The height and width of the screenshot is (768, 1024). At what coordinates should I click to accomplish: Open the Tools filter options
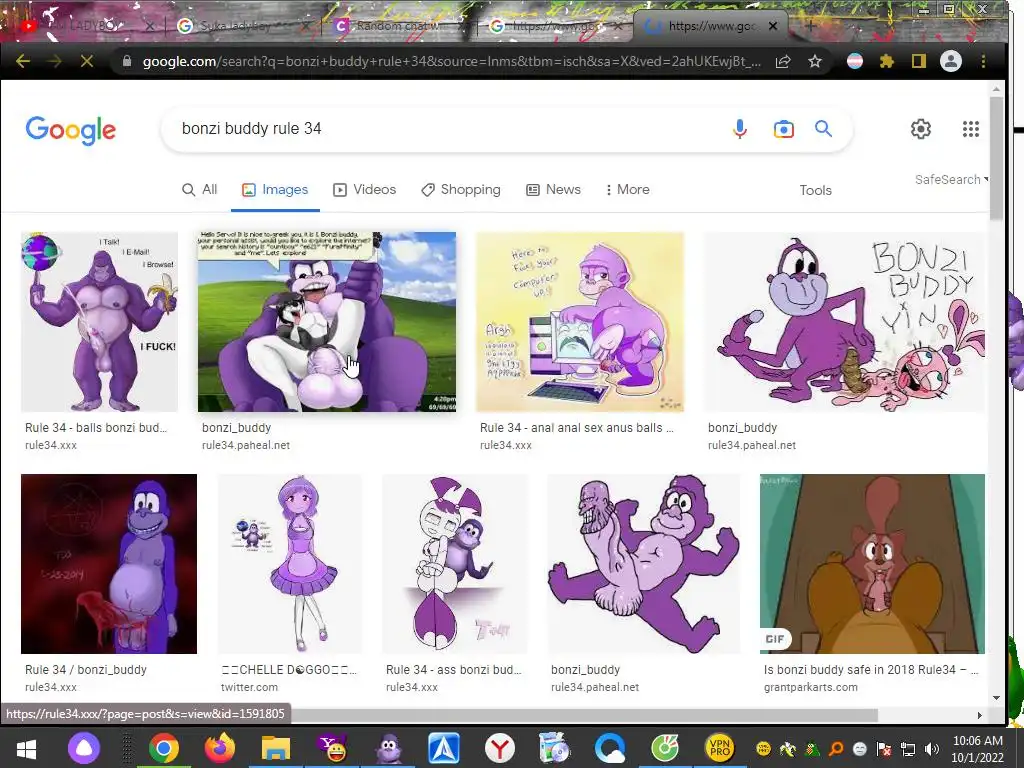click(x=815, y=190)
